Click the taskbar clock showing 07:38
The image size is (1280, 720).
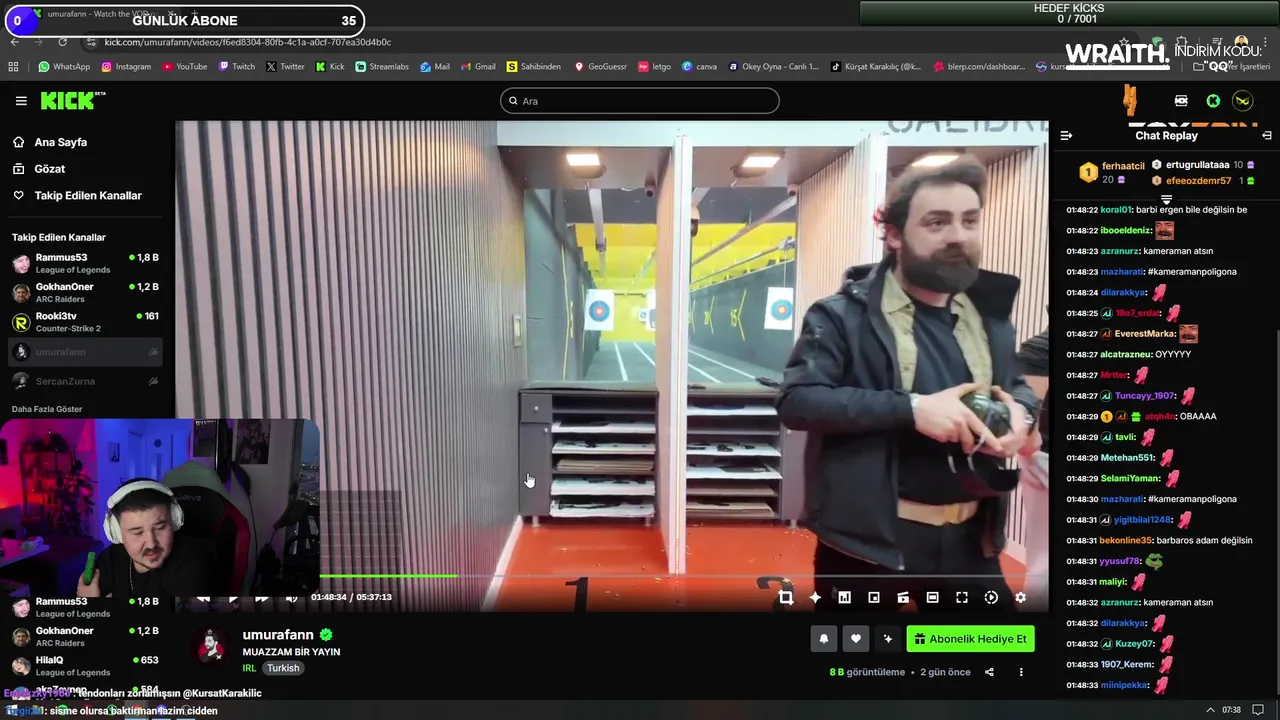point(1232,710)
